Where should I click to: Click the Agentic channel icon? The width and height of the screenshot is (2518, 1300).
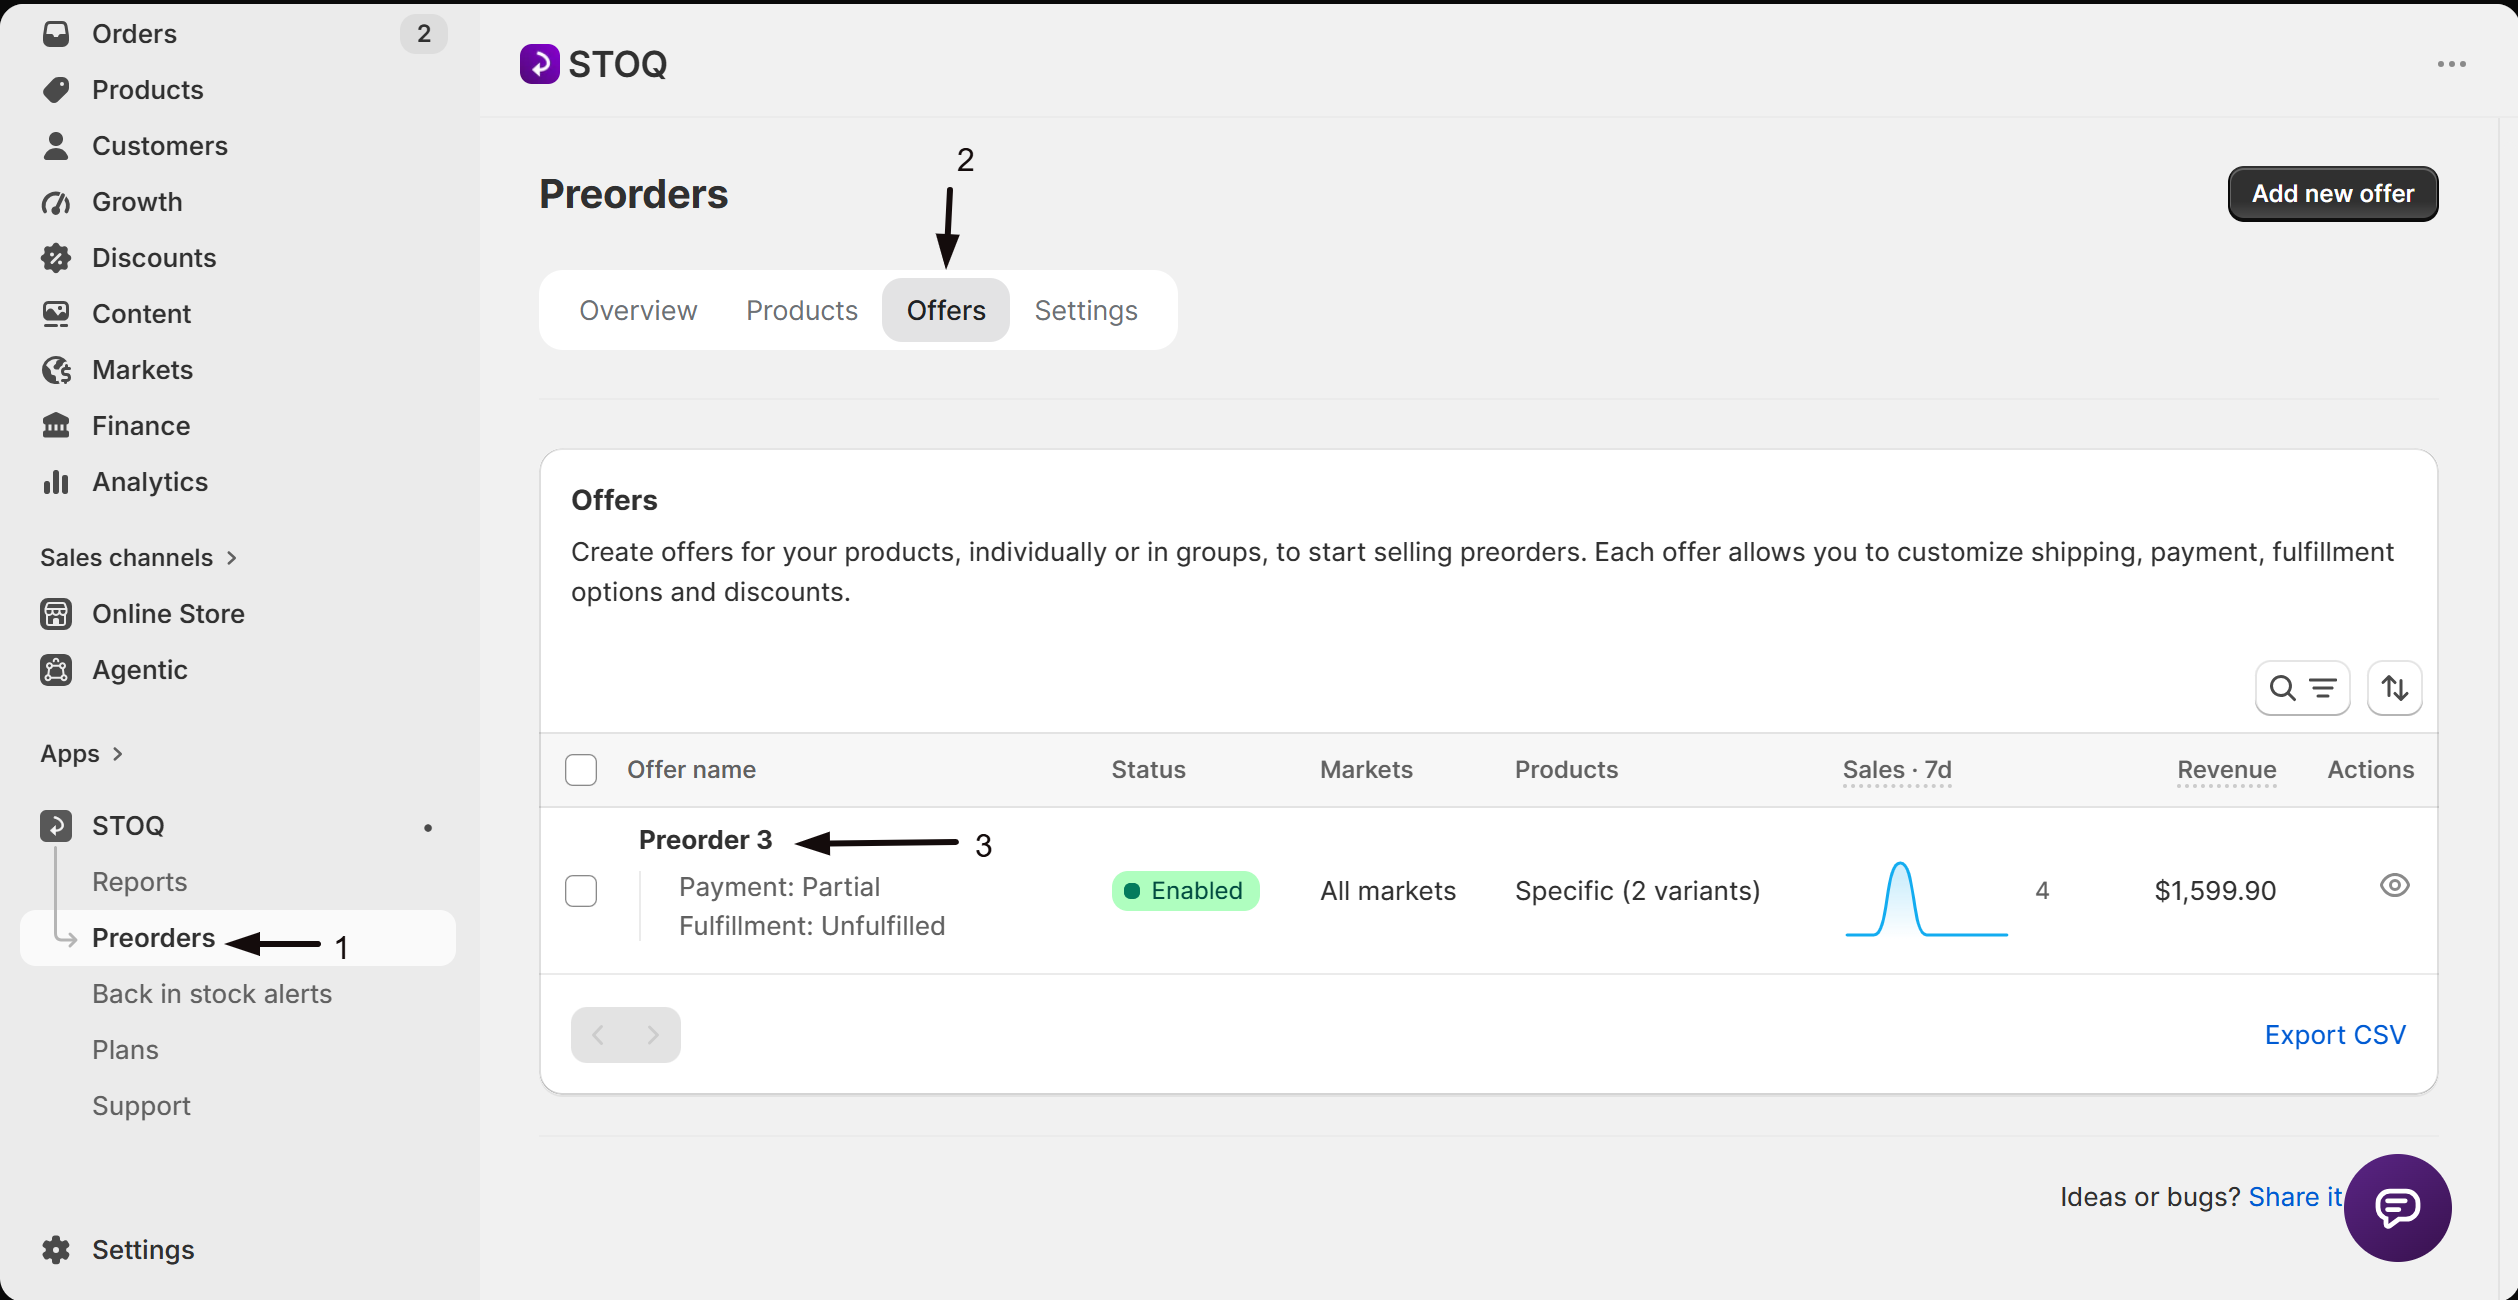[x=56, y=670]
